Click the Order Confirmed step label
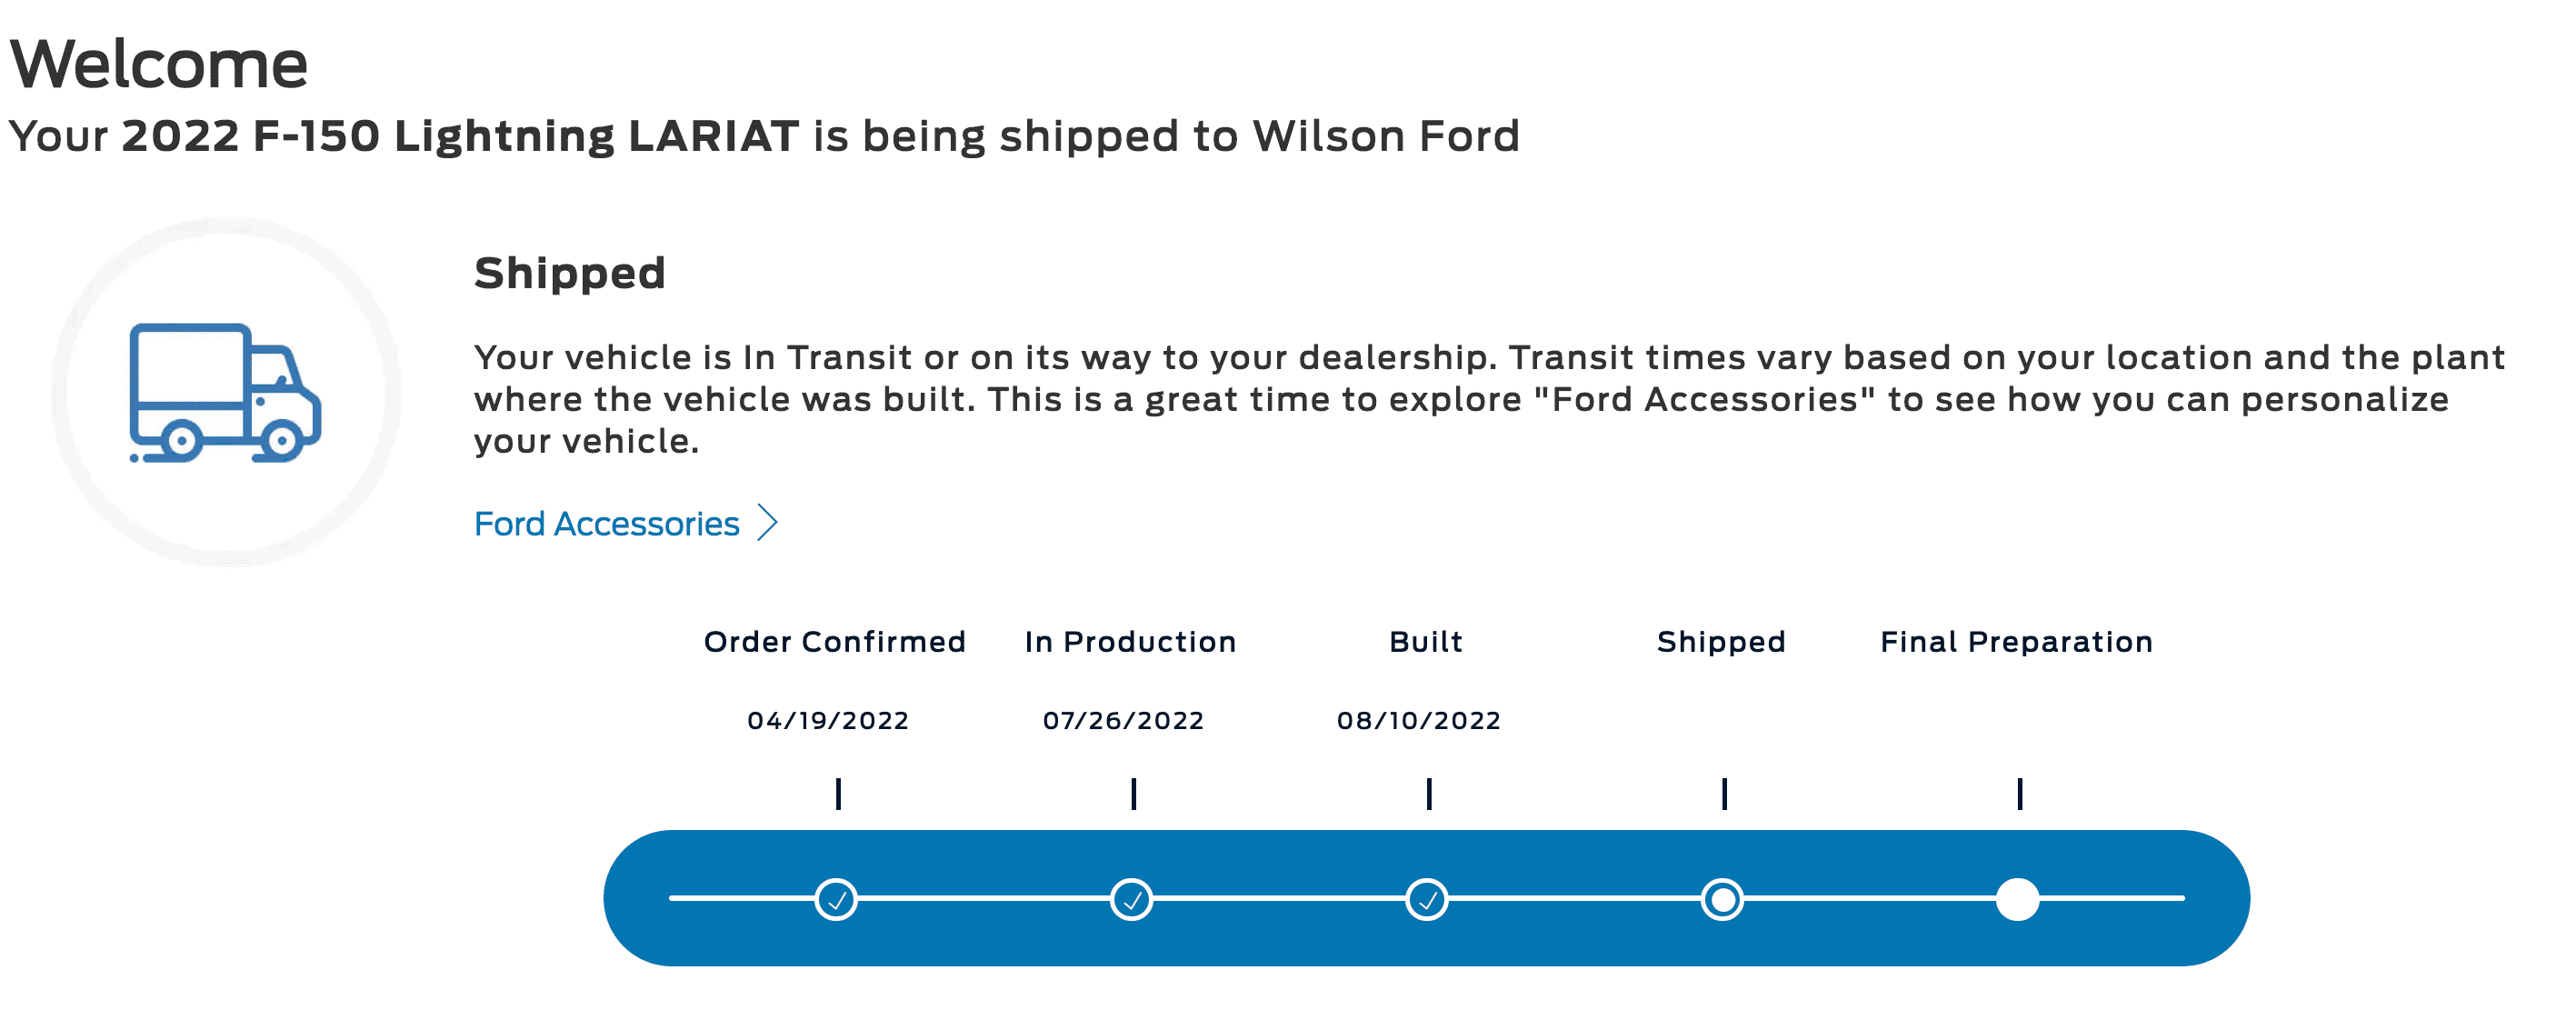Screen dimensions: 2576x1020 point(834,641)
